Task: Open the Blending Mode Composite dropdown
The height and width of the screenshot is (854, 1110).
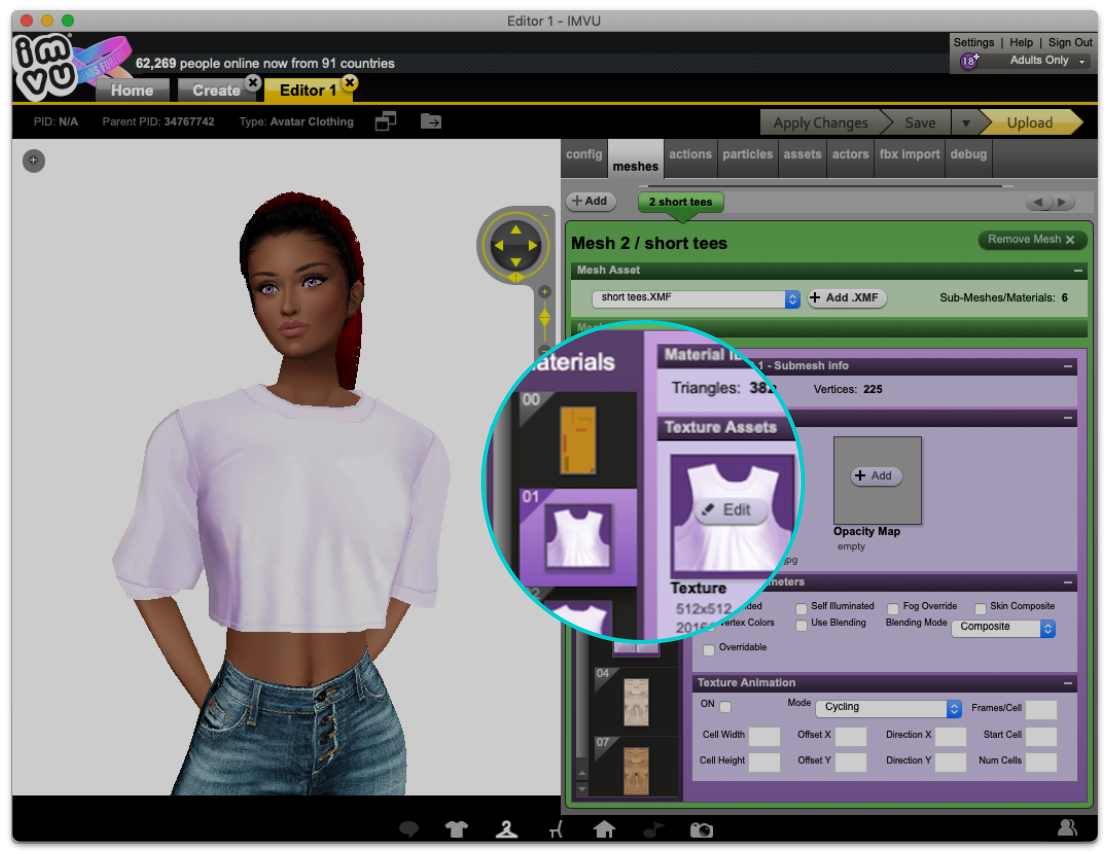Action: tap(1003, 627)
